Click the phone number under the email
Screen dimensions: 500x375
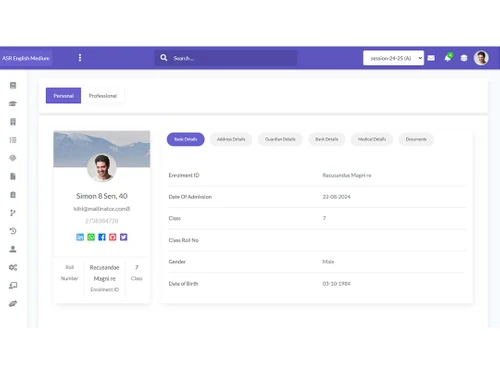point(102,221)
